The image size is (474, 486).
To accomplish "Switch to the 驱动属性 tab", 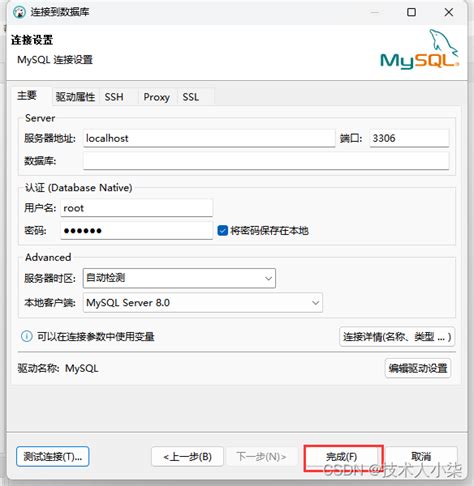I will [x=75, y=97].
